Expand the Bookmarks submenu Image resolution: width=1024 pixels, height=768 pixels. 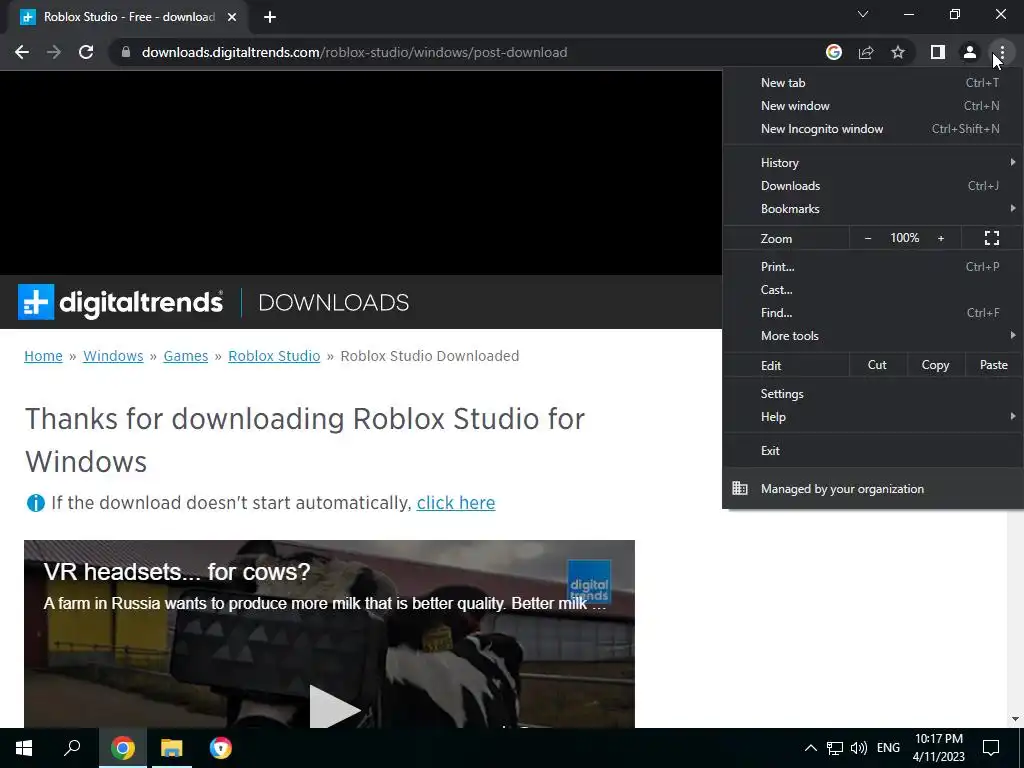[873, 209]
